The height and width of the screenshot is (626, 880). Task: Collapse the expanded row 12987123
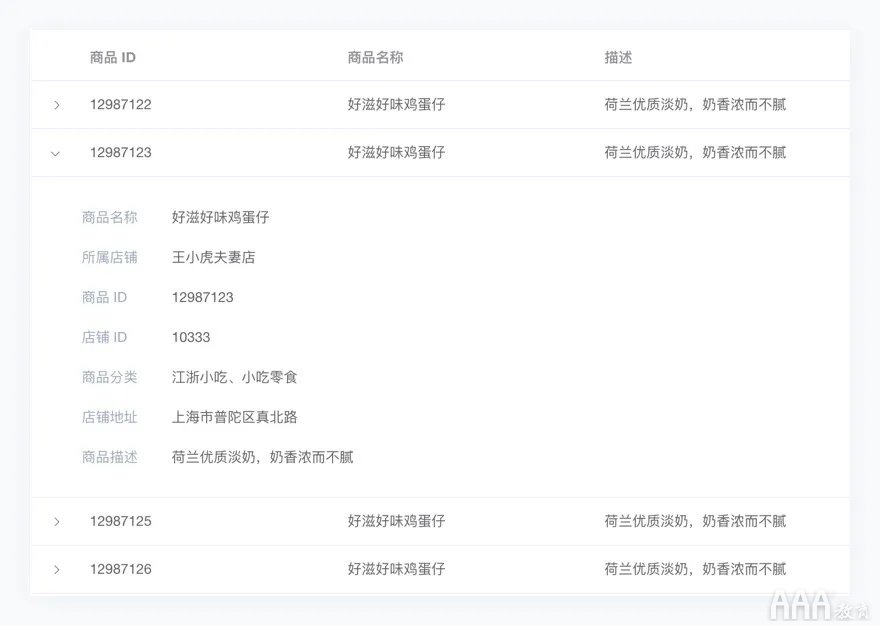point(56,153)
